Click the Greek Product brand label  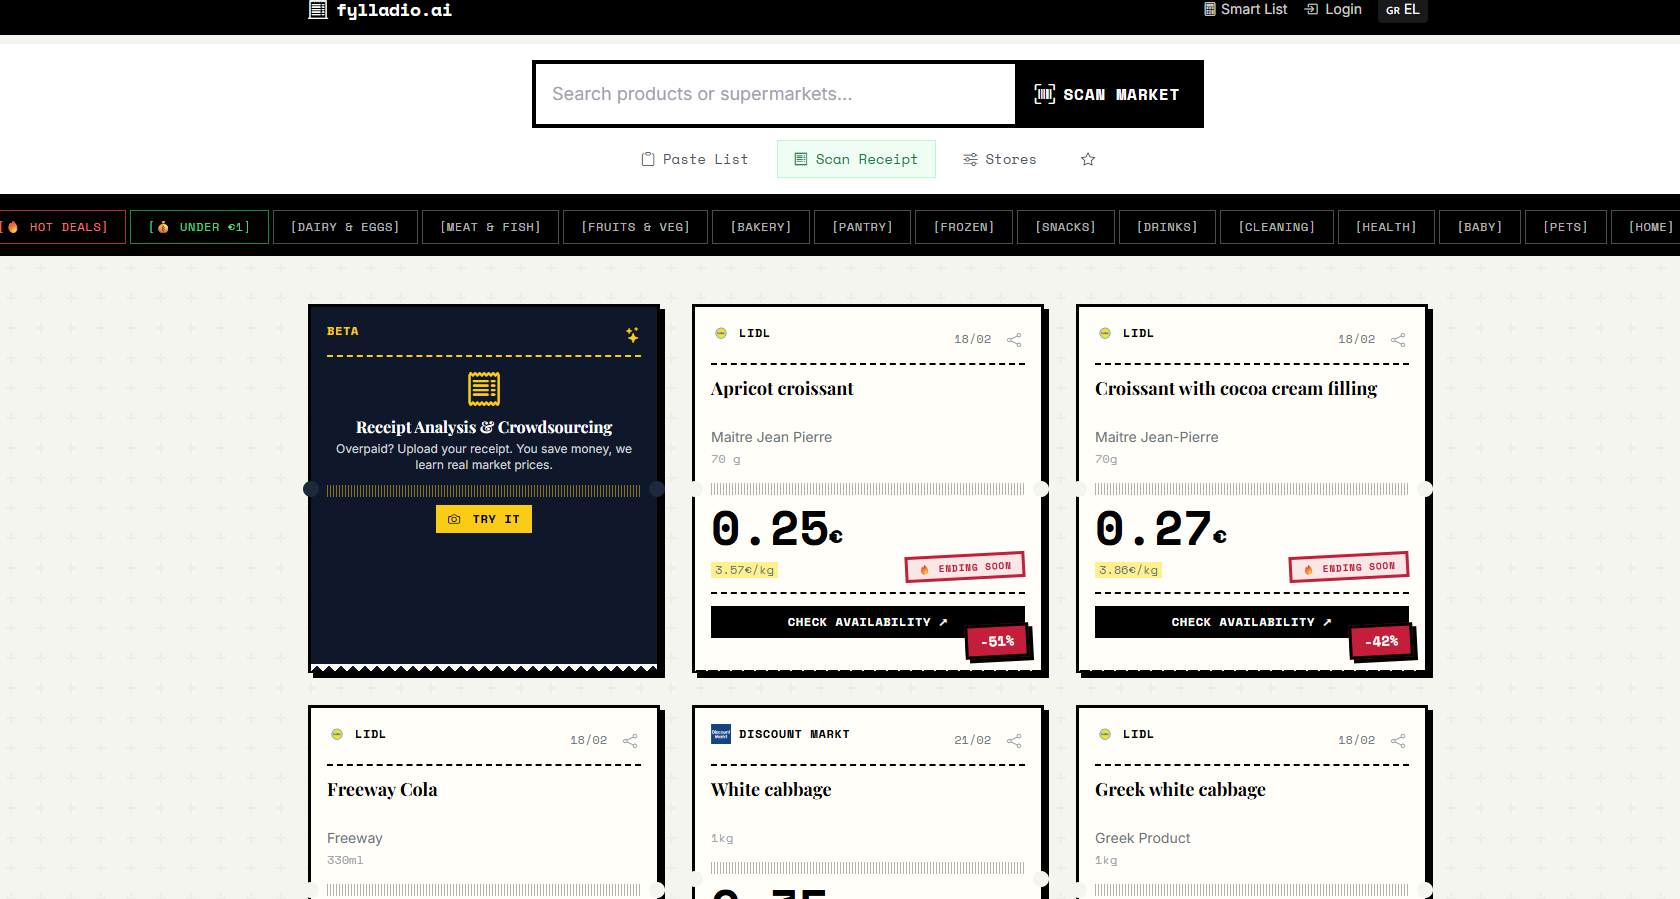[x=1142, y=838]
